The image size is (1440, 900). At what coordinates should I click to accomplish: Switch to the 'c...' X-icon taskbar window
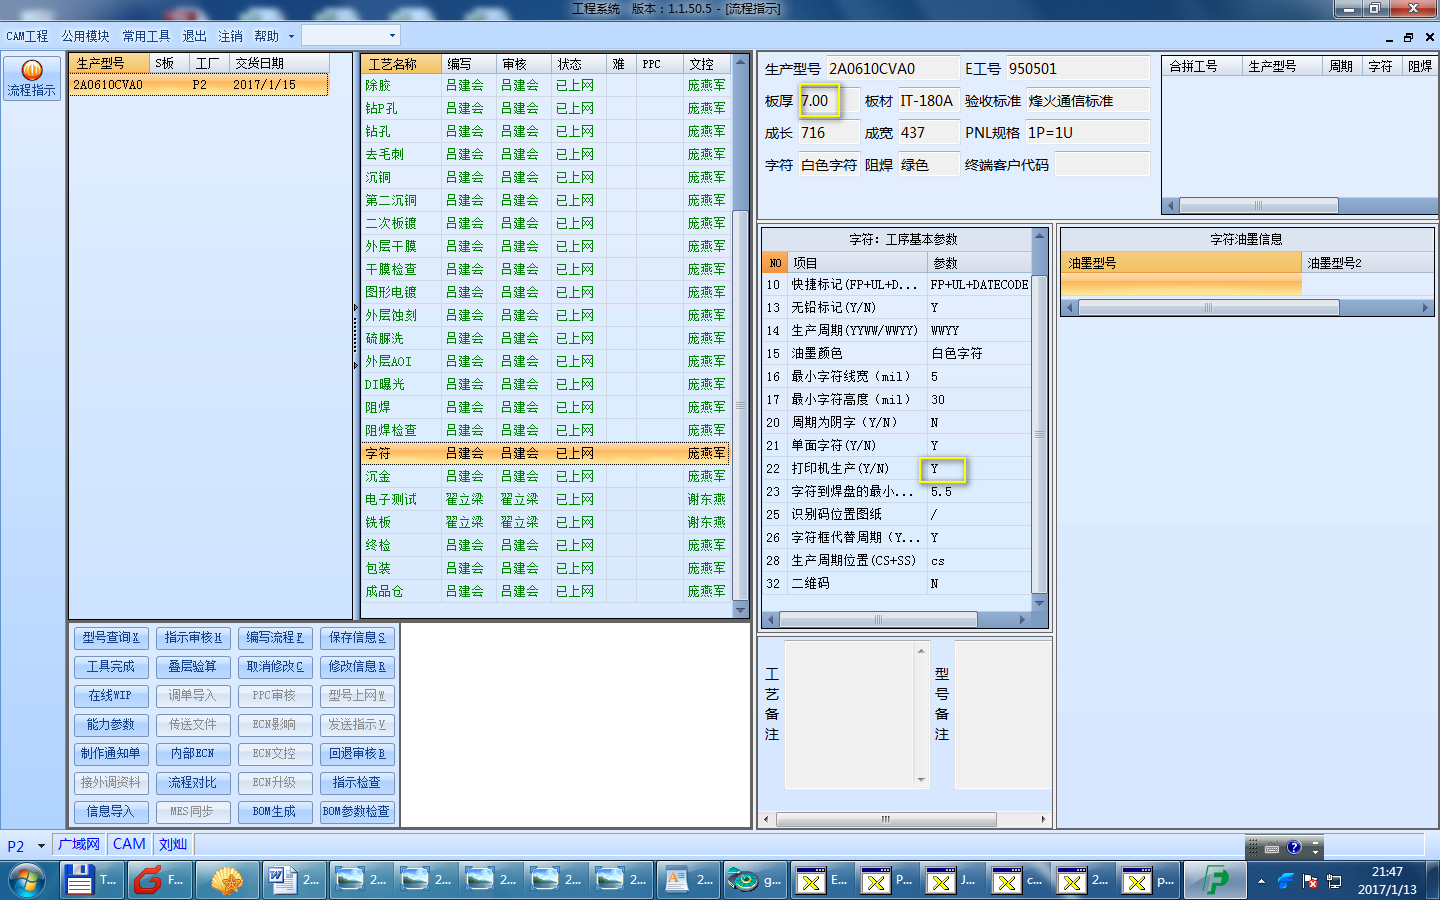[1017, 880]
